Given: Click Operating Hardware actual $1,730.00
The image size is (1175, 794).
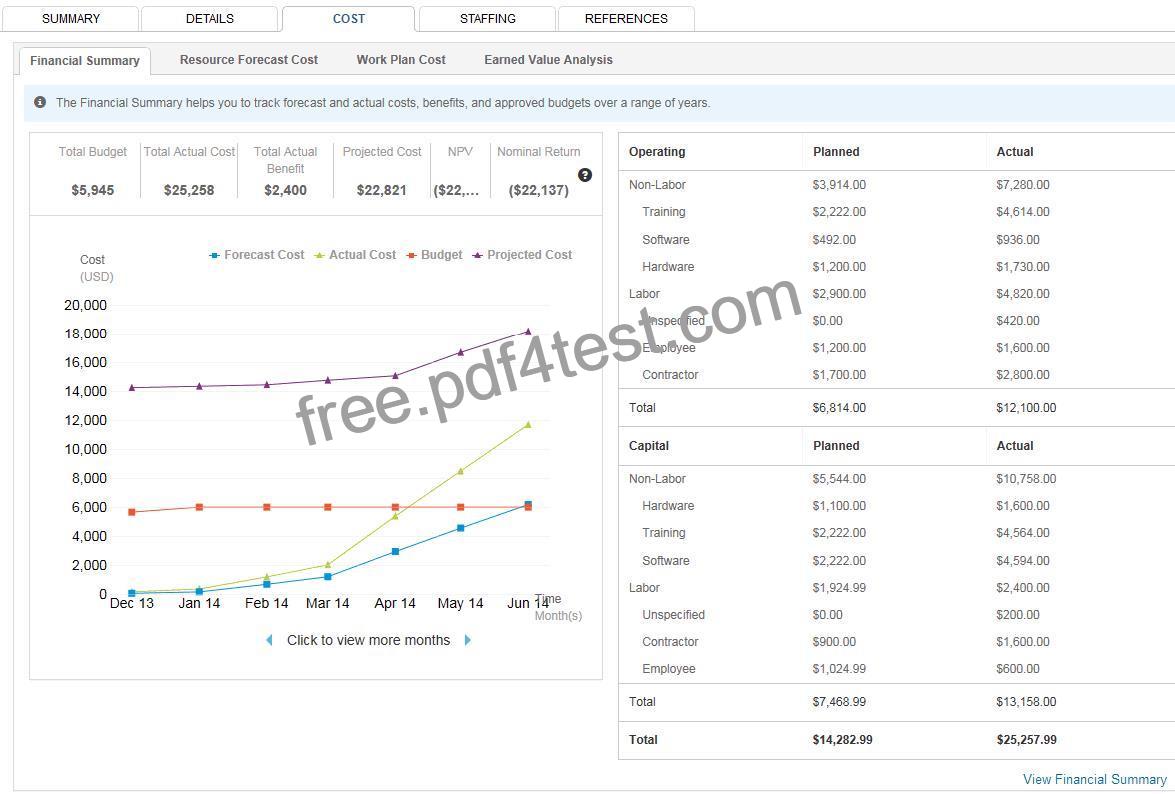Looking at the screenshot, I should click(x=1023, y=267).
